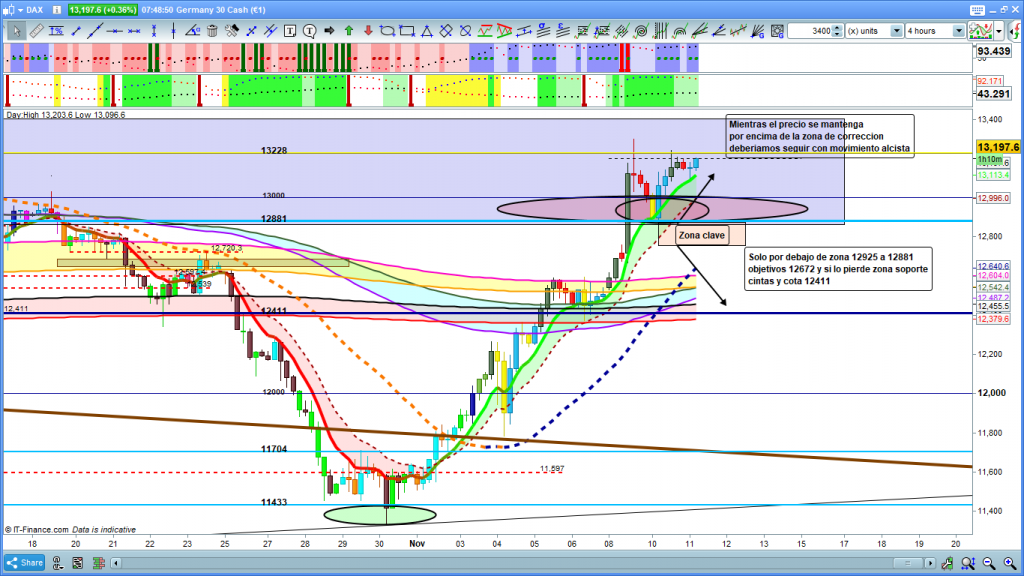Select the boxed T text tool
Image resolution: width=1024 pixels, height=576 pixels.
(289, 31)
